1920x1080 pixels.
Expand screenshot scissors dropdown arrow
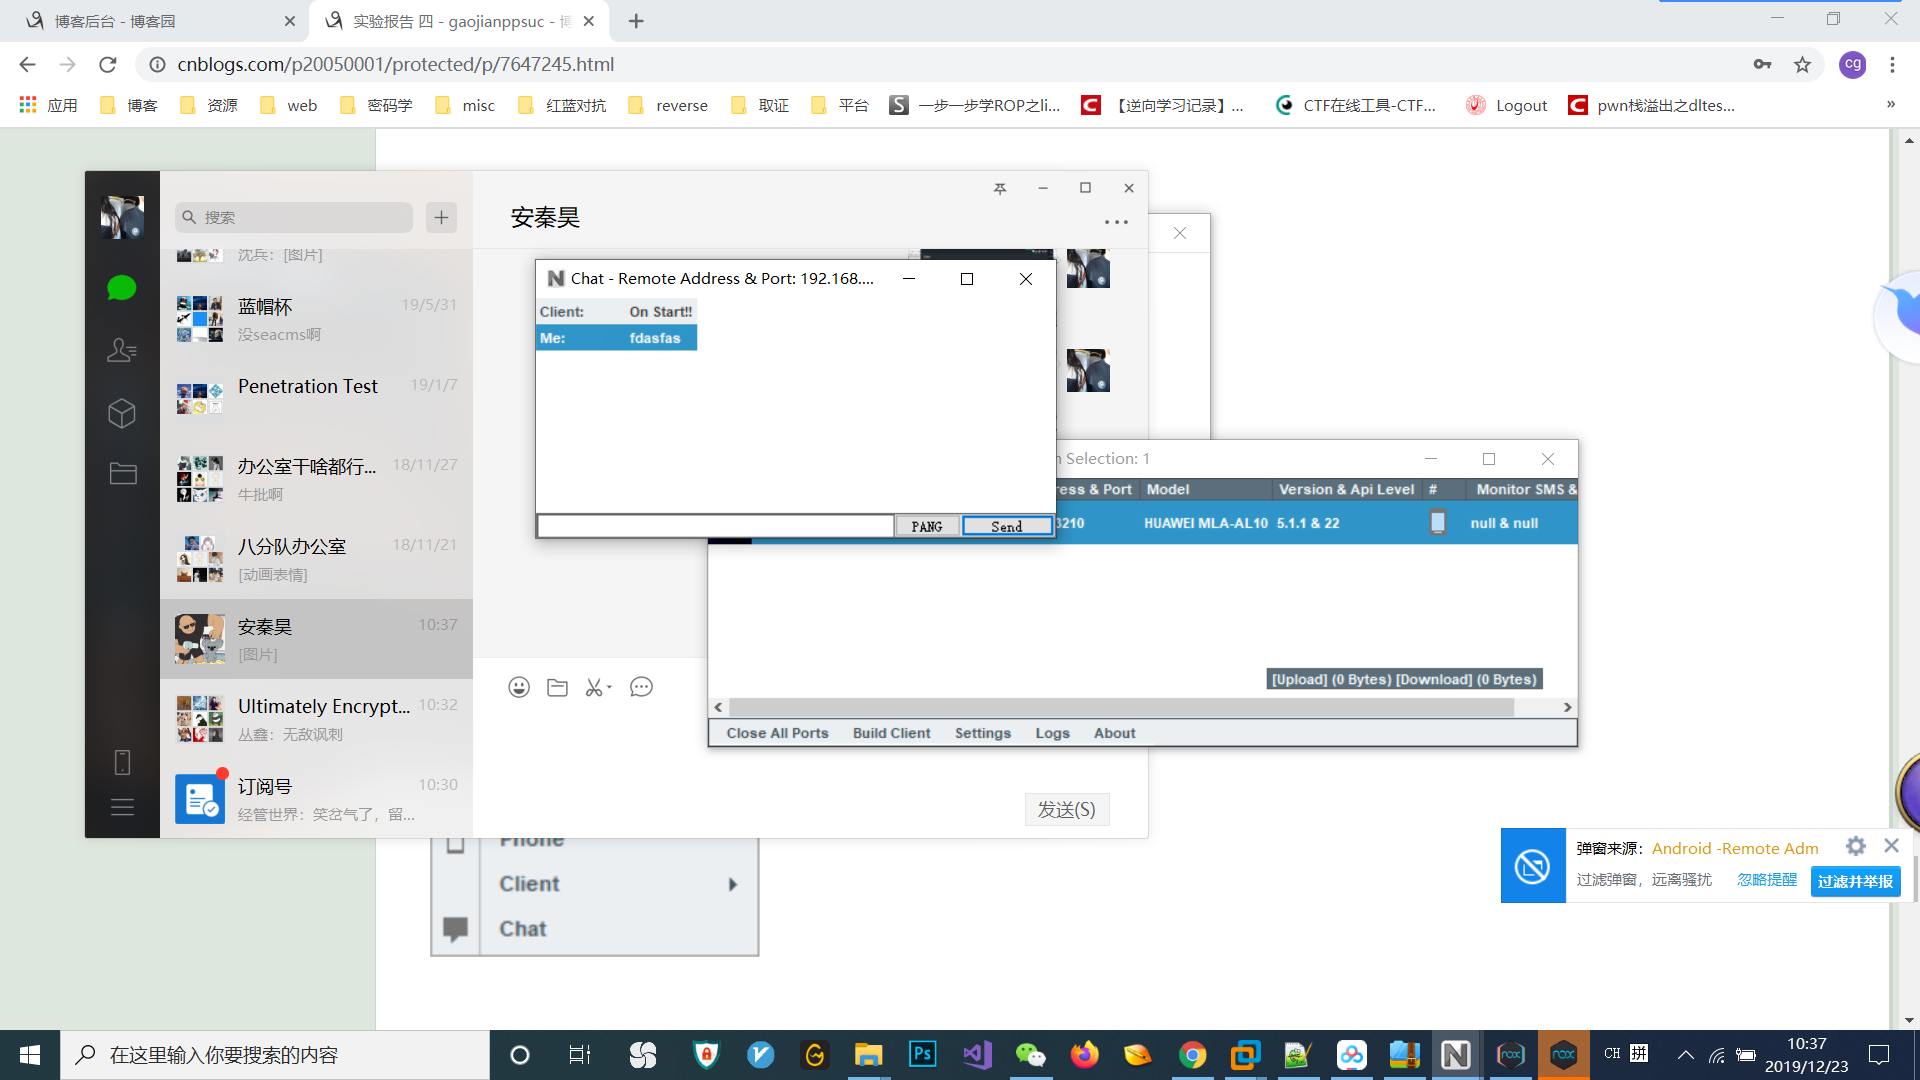609,687
